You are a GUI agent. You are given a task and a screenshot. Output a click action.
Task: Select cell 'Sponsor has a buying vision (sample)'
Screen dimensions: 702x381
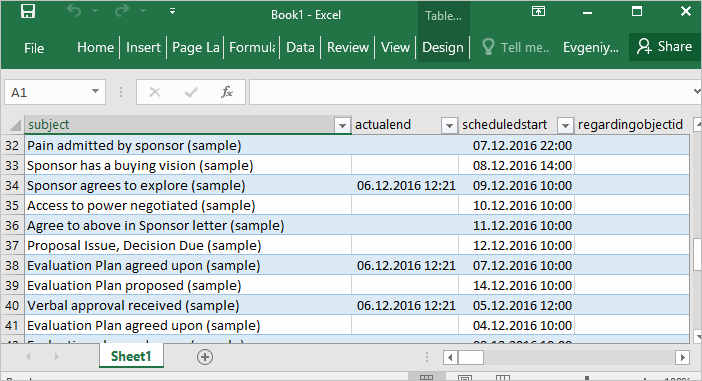pos(188,166)
